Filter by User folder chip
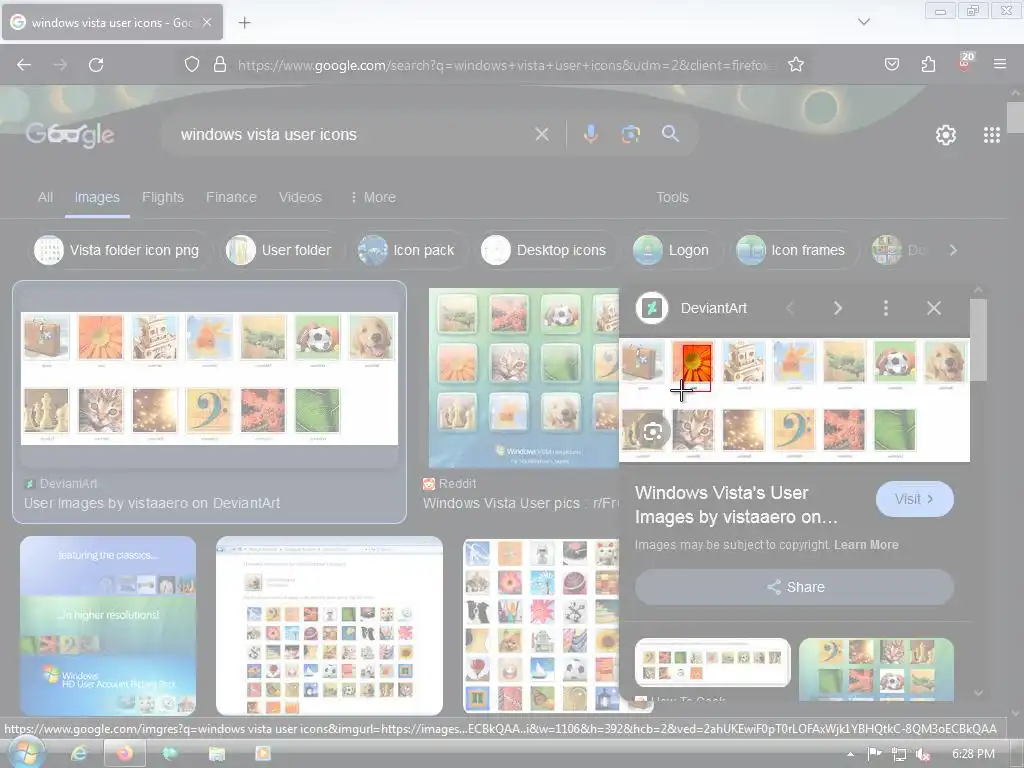Image resolution: width=1024 pixels, height=768 pixels. pos(283,250)
